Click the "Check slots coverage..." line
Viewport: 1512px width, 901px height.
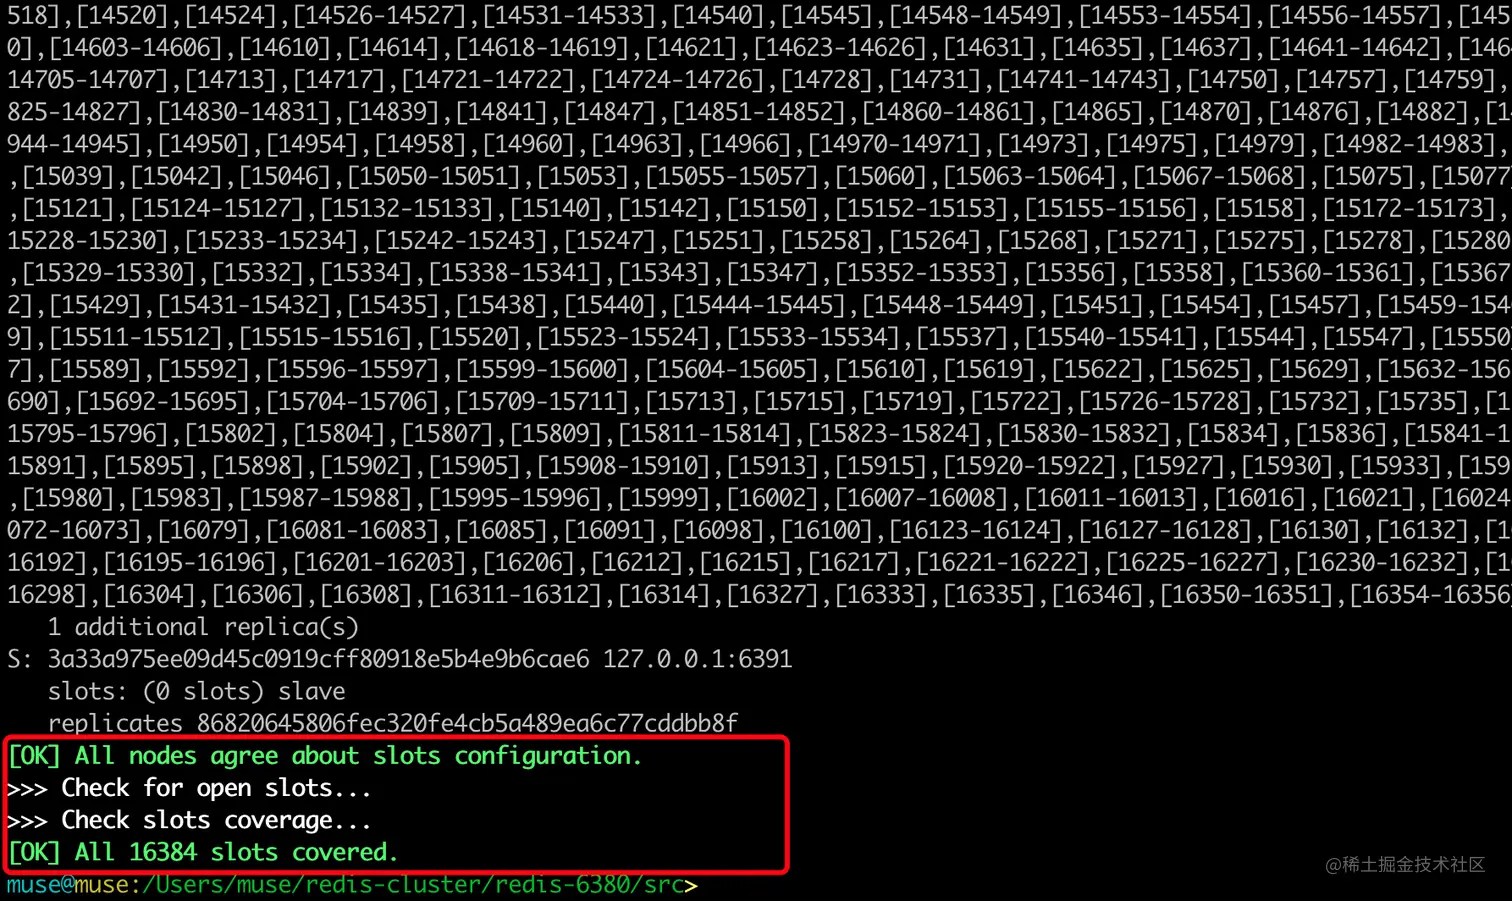190,820
